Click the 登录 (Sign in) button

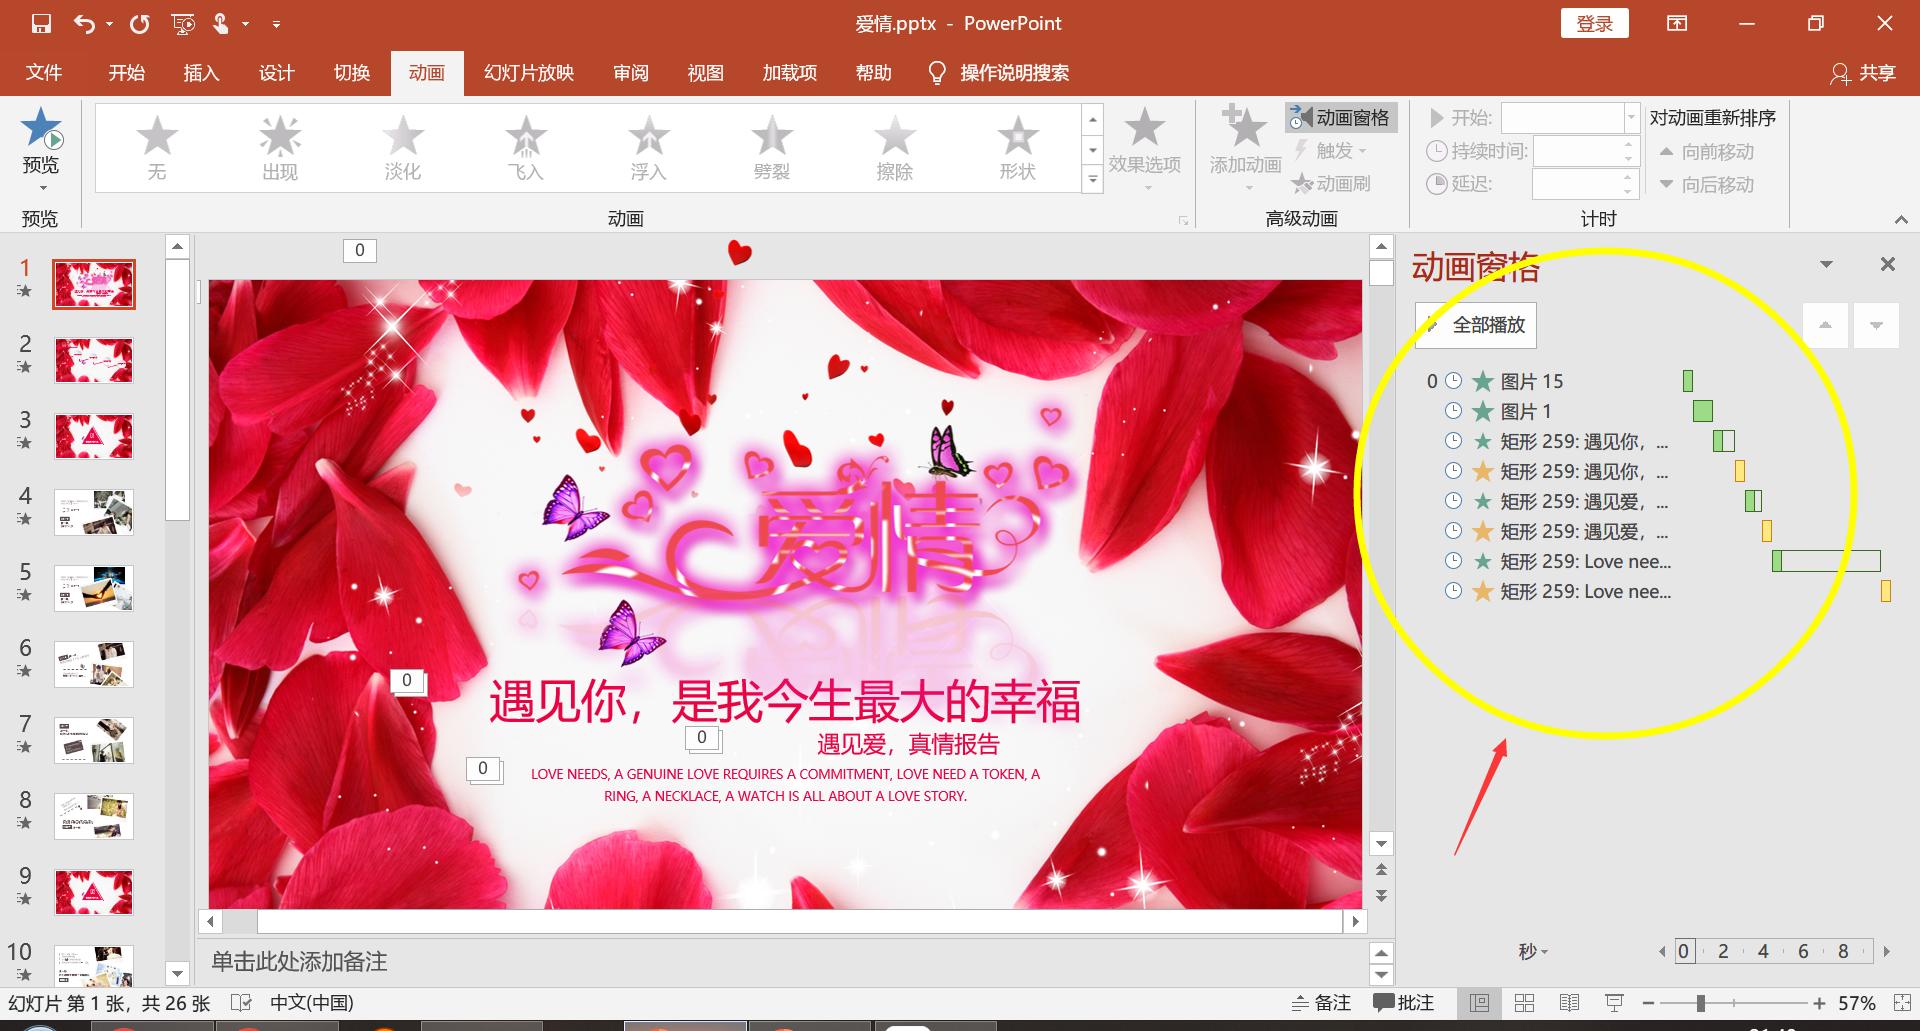(1594, 22)
